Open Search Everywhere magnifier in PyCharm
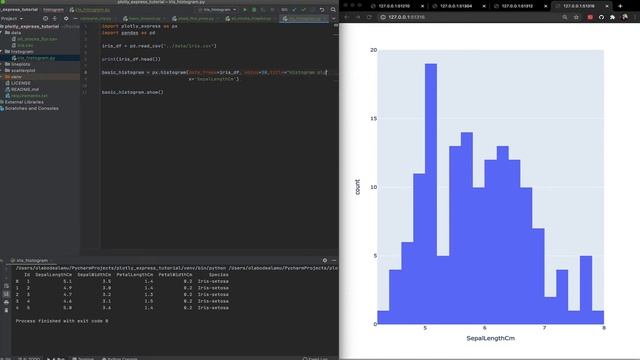640x360 pixels. (333, 9)
